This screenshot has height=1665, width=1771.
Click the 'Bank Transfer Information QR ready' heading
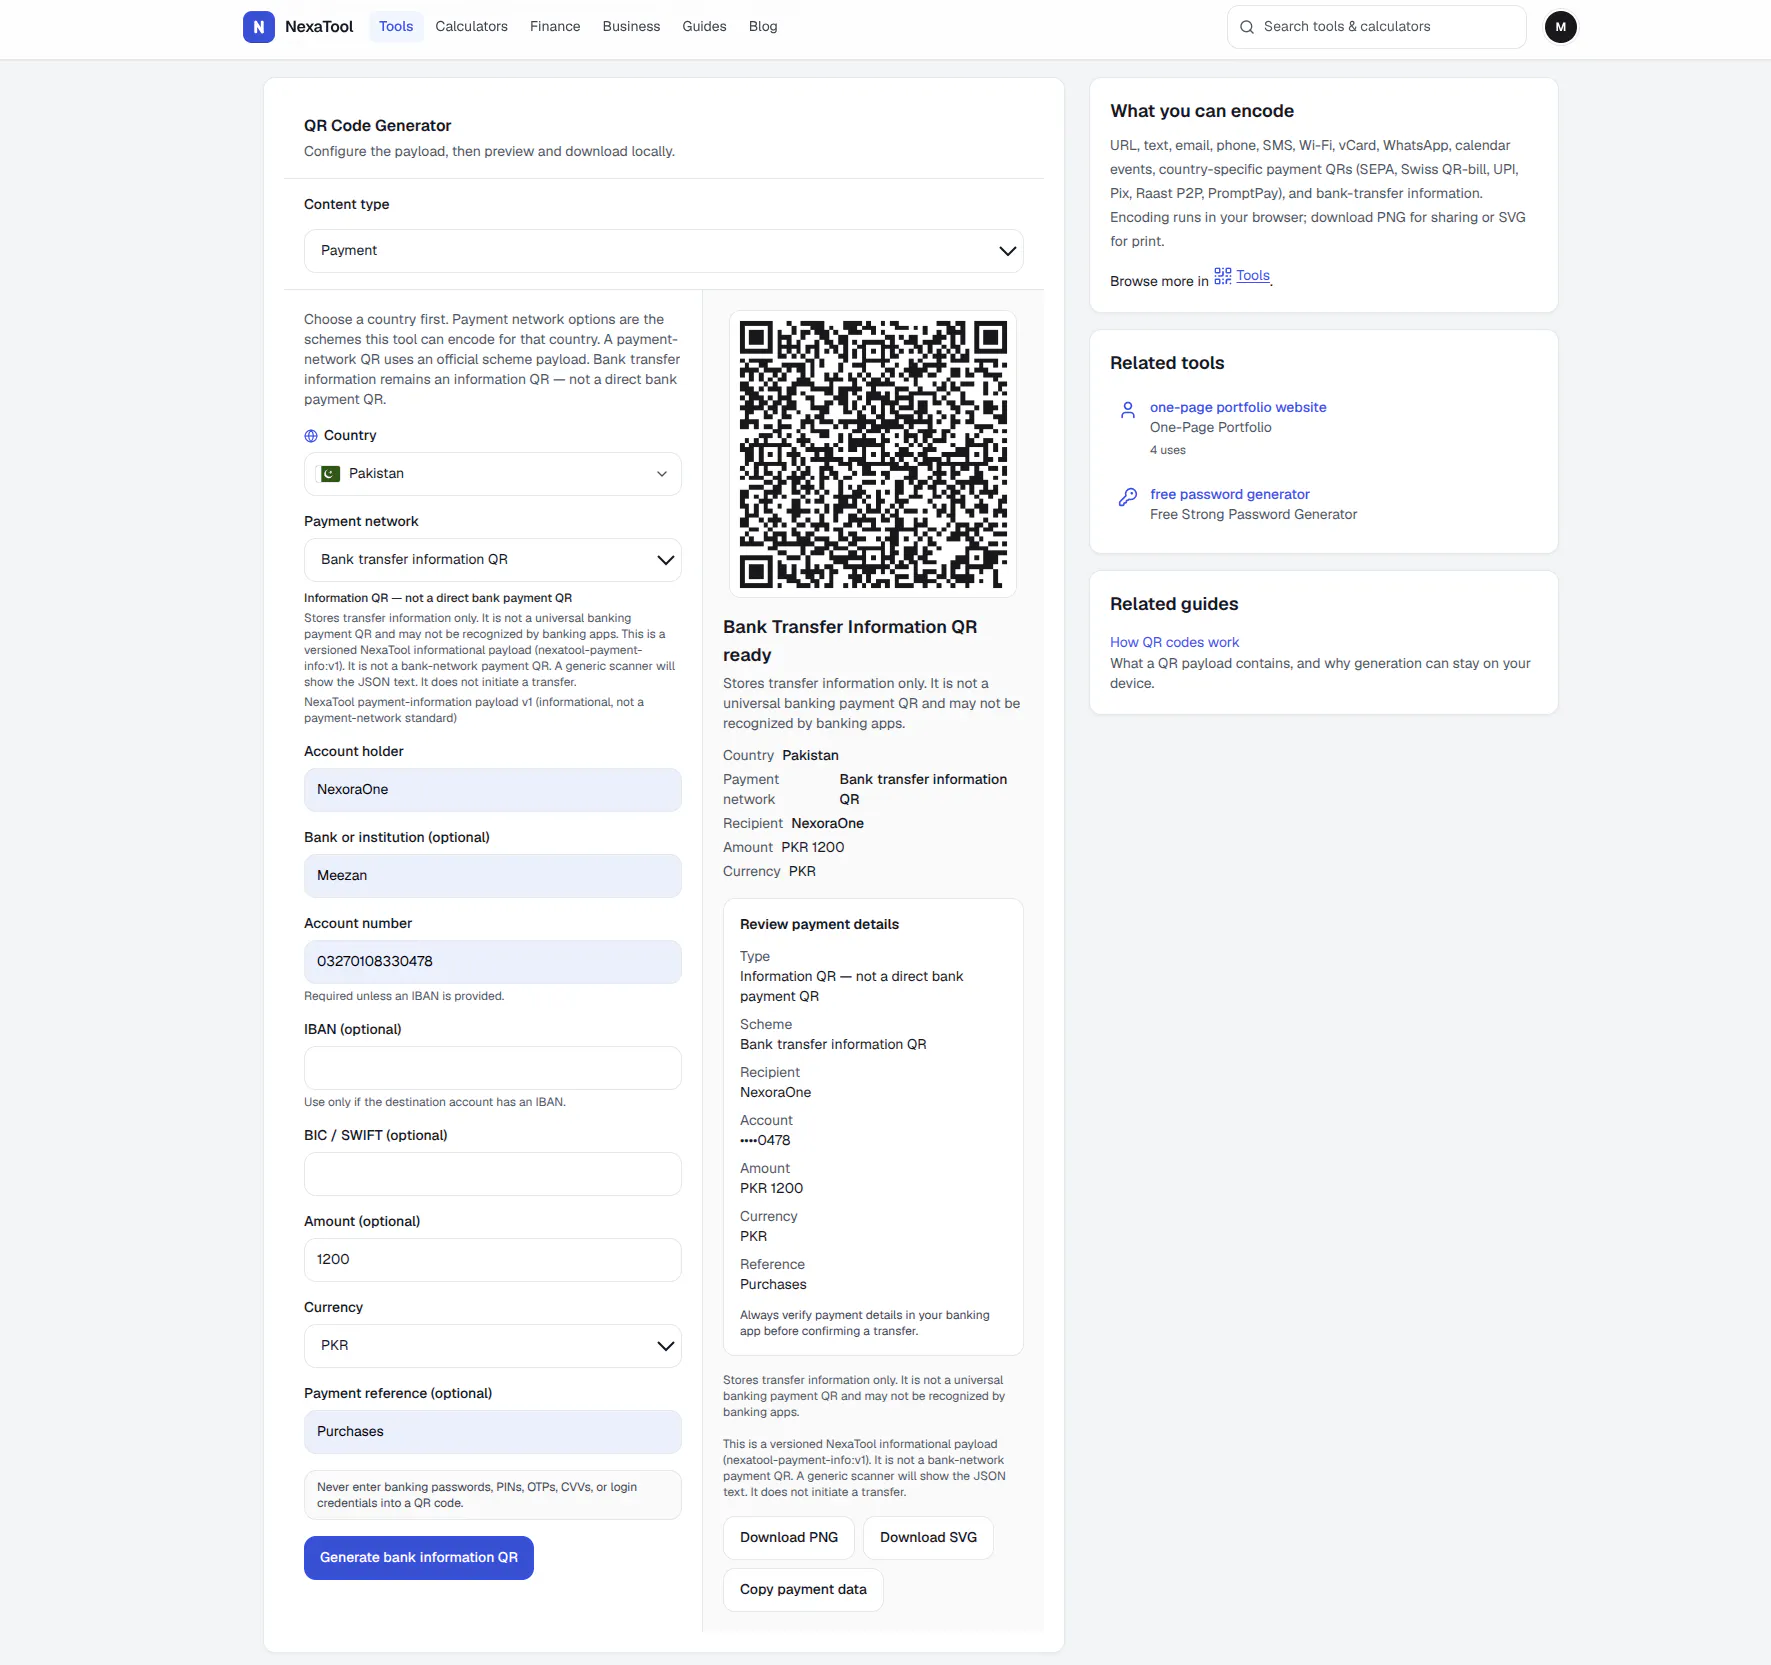[850, 641]
